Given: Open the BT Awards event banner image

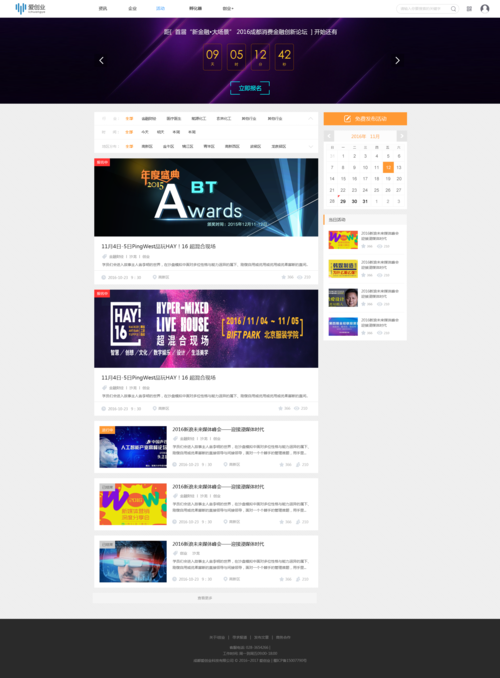Looking at the screenshot, I should coord(206,197).
